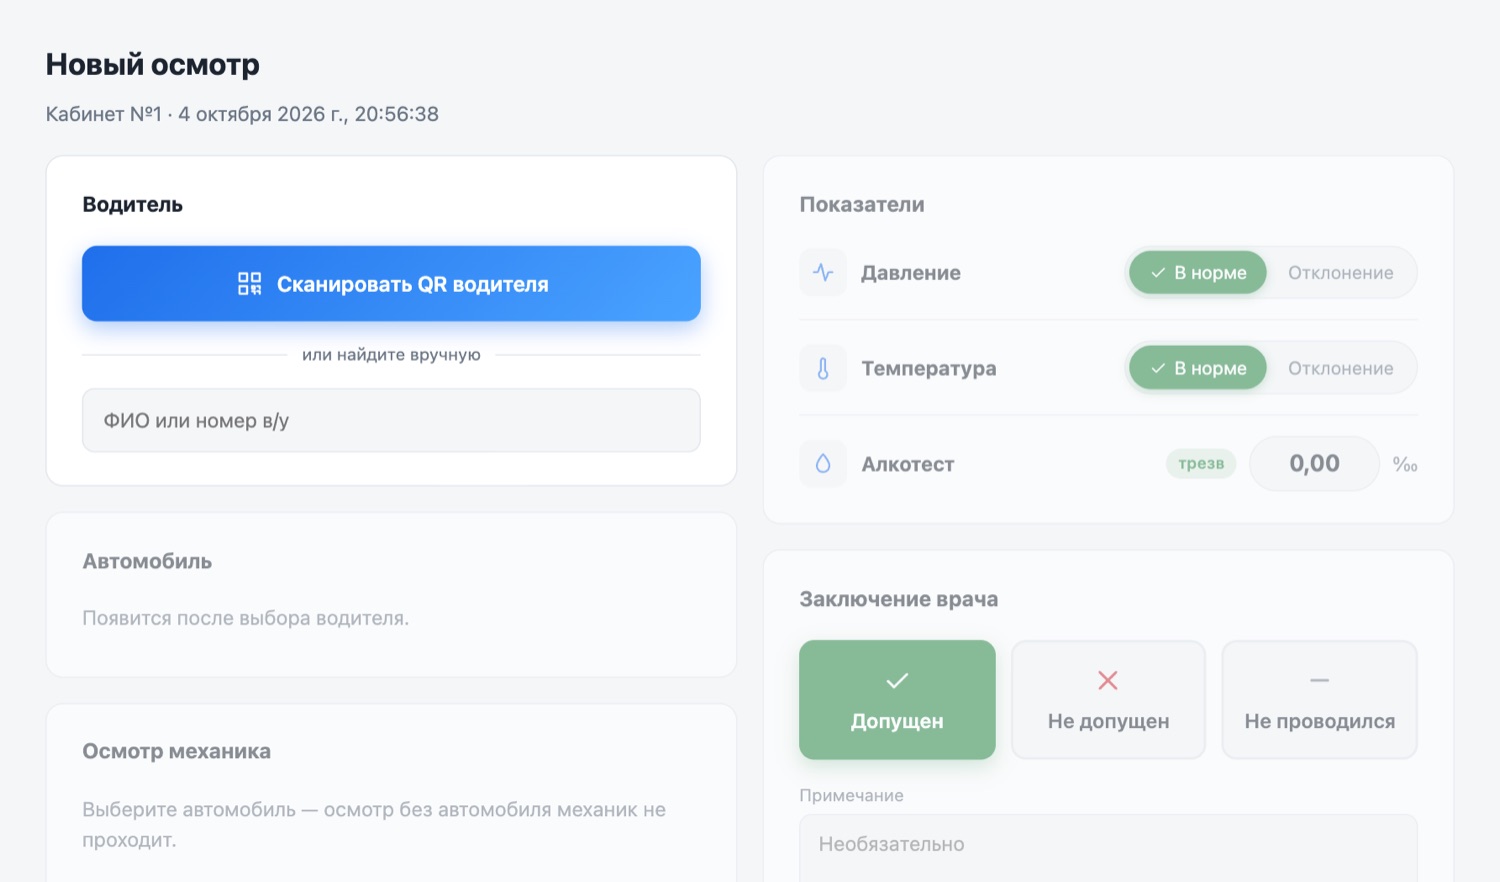Click the Давление label text
1500x882 pixels.
tap(911, 273)
